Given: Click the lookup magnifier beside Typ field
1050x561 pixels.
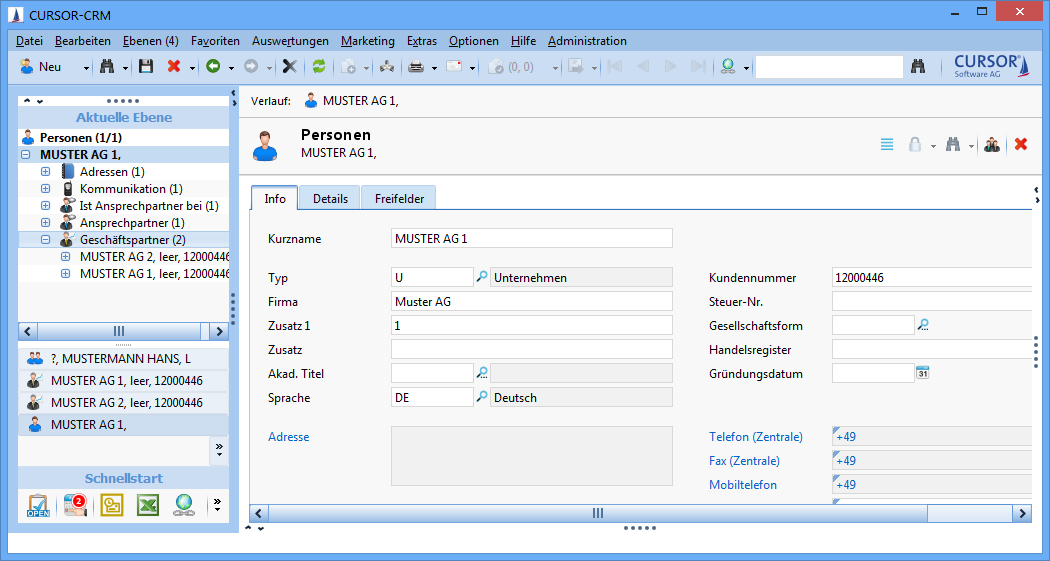Looking at the screenshot, I should (482, 277).
